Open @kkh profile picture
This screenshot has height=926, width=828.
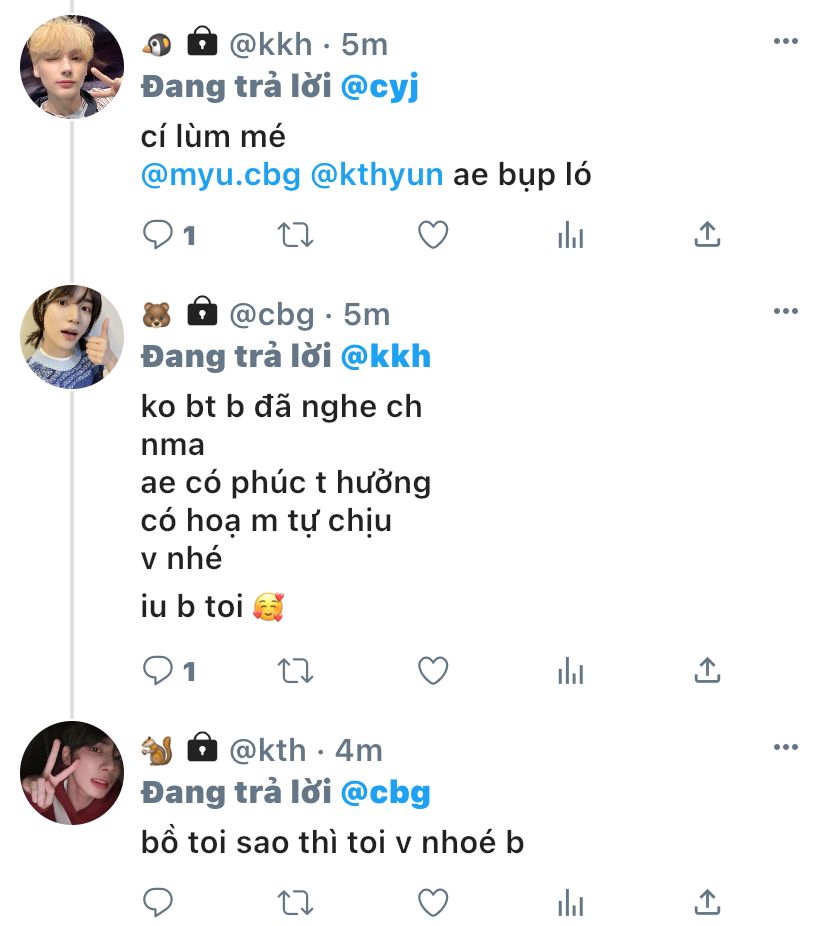[72, 67]
